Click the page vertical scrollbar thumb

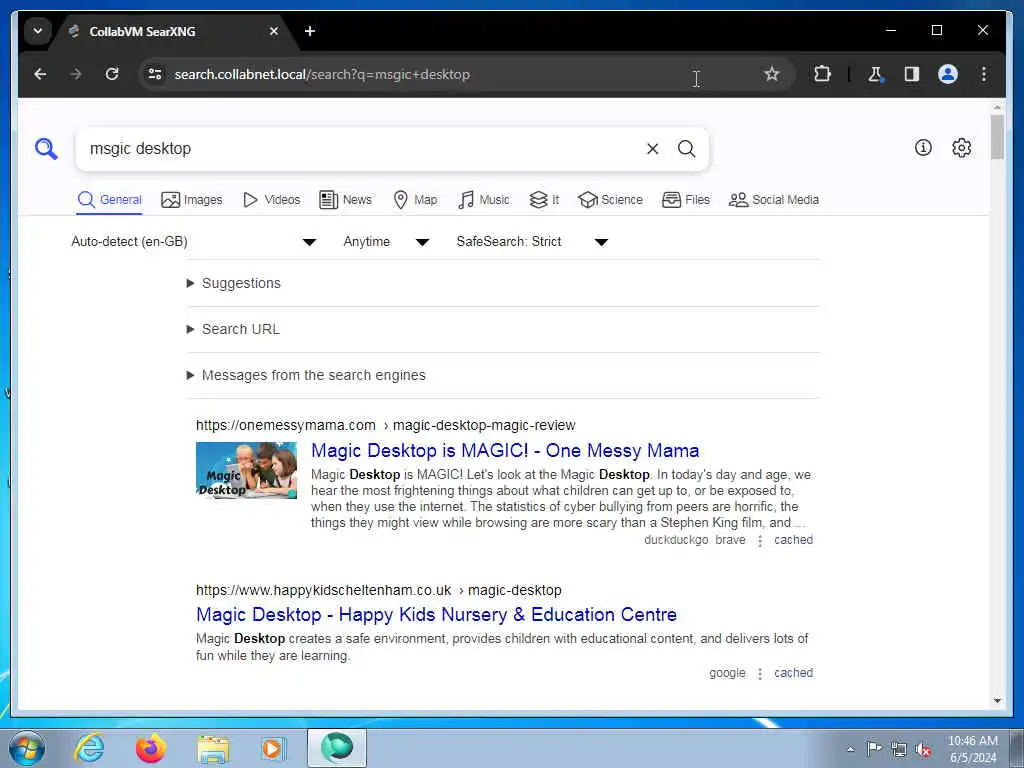pyautogui.click(x=997, y=137)
